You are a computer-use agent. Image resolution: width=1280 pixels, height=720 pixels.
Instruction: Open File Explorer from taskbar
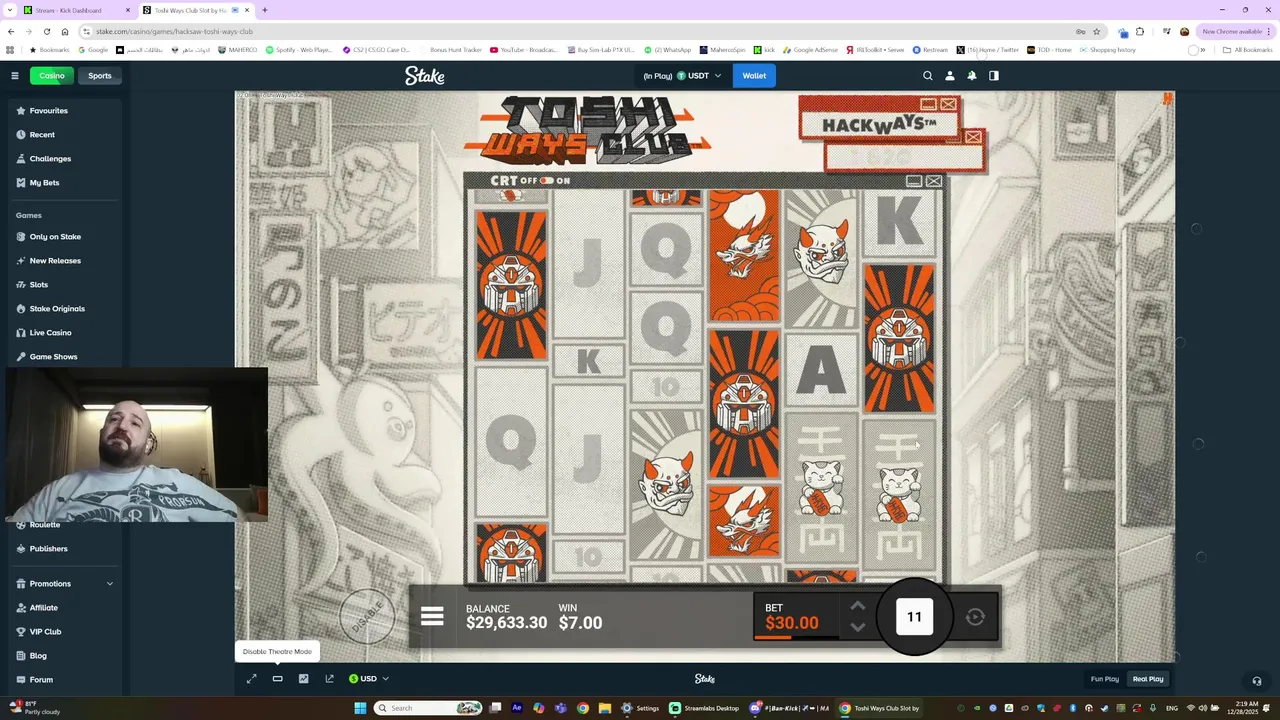click(x=605, y=708)
